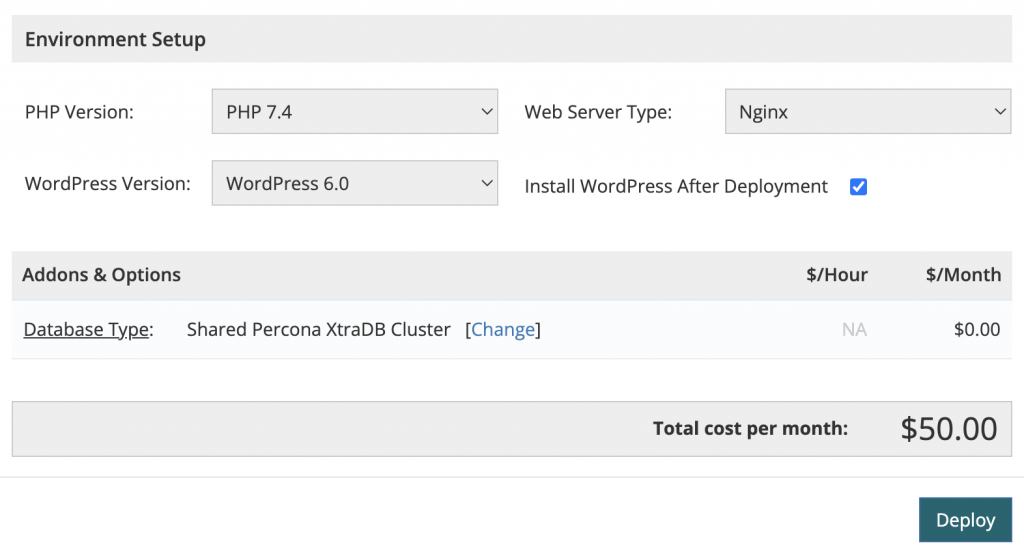Click the Shared Percona XtraDB Cluster text
1024x552 pixels.
click(319, 329)
